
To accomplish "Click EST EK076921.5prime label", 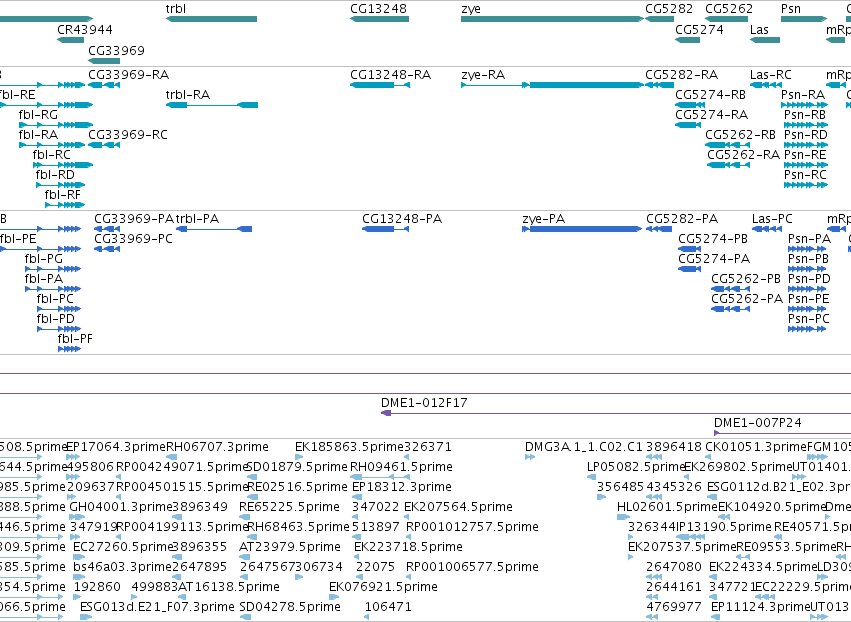I will [383, 587].
